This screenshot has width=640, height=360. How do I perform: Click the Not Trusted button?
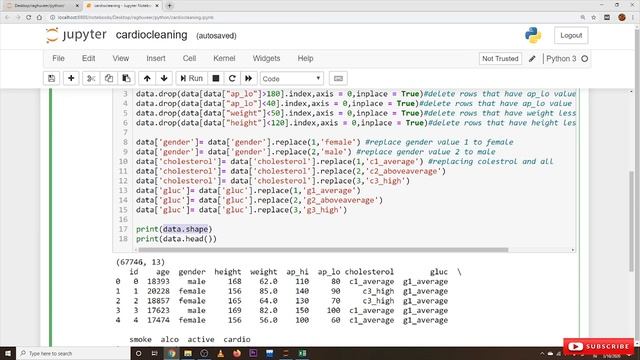(x=500, y=59)
